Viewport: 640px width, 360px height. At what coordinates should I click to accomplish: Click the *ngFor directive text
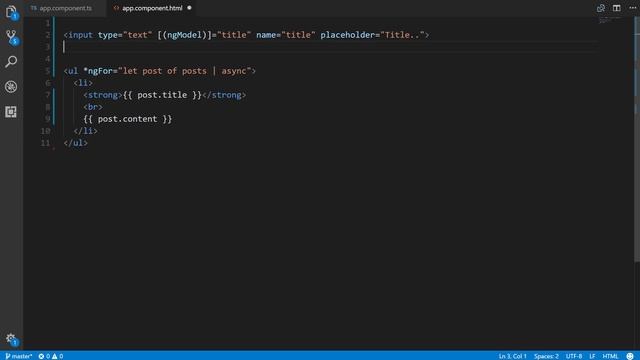click(98, 71)
